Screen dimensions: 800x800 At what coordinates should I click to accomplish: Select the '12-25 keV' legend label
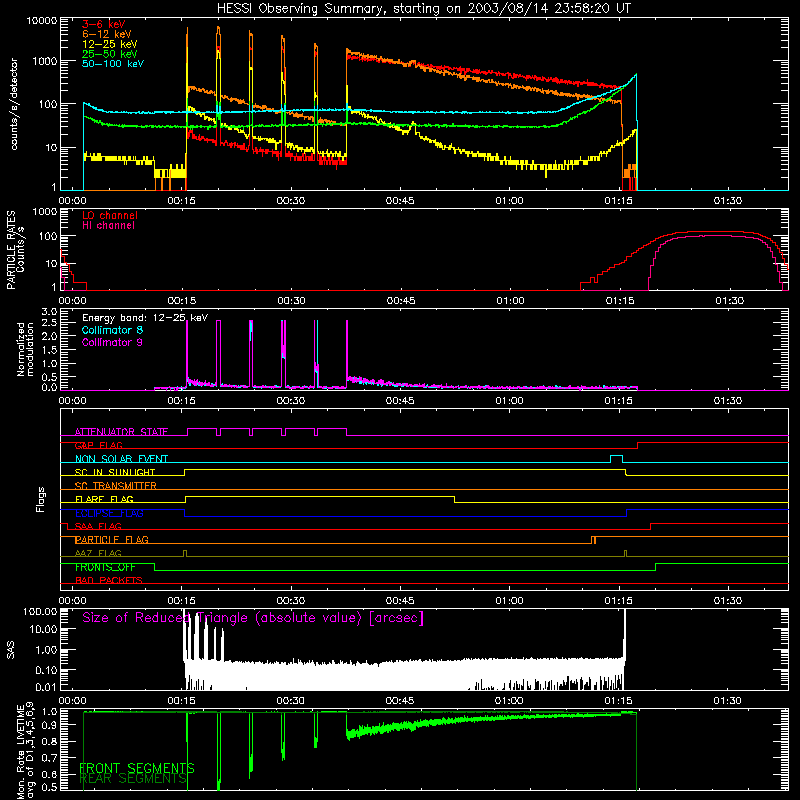point(110,44)
